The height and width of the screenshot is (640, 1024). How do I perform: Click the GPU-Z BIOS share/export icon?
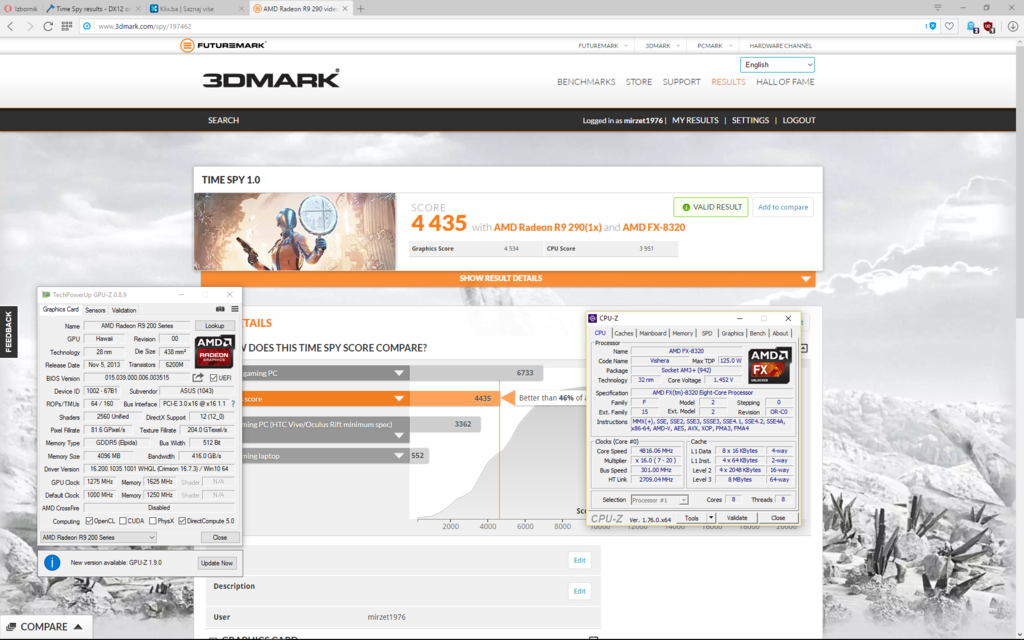(198, 377)
